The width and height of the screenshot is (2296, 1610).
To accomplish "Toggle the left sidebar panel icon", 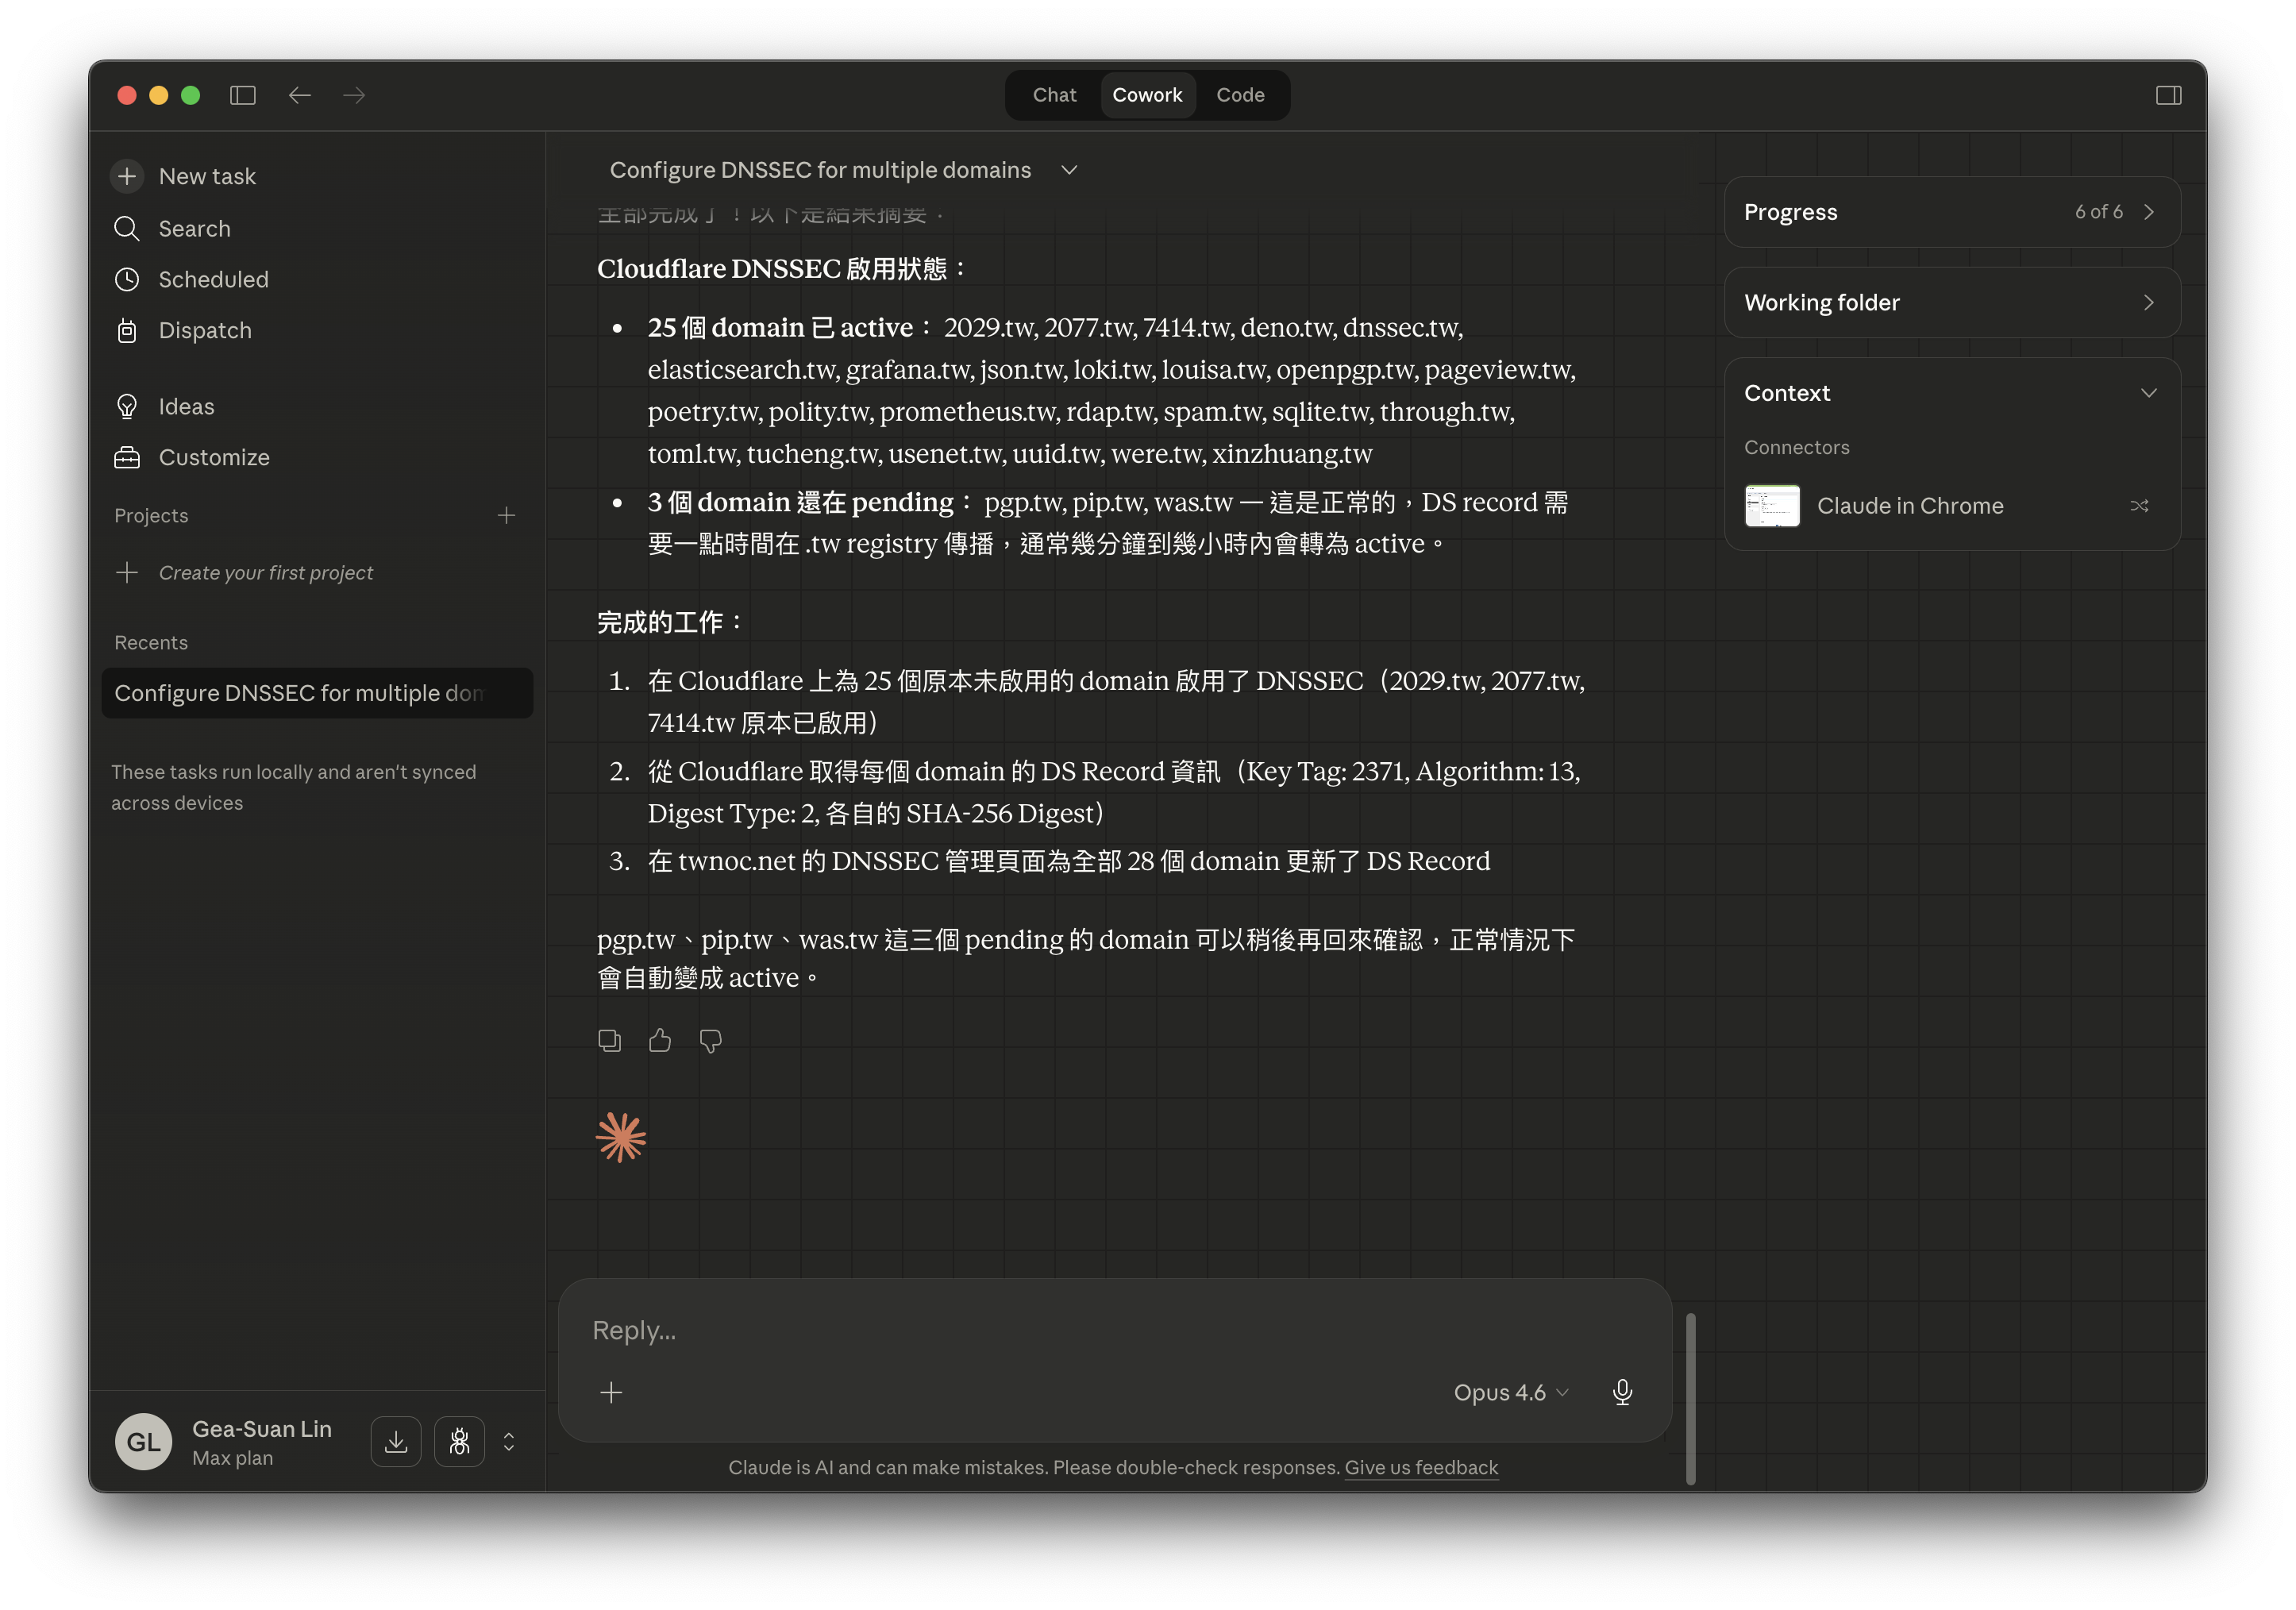I will click(243, 95).
